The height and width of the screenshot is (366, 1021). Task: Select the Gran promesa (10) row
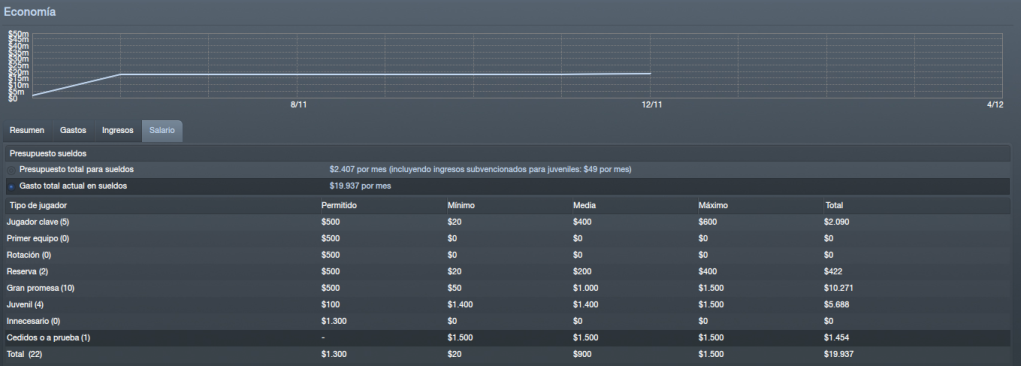click(x=508, y=288)
